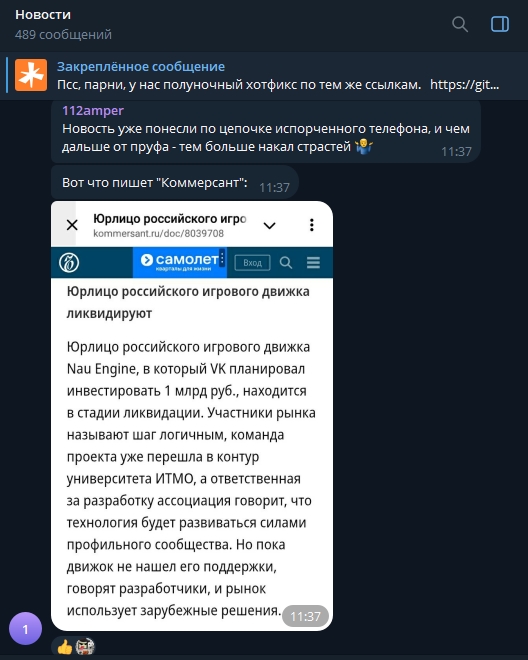Image resolution: width=528 pixels, height=660 pixels.
Task: Click the purple avatar with number 1
Action: point(25,629)
